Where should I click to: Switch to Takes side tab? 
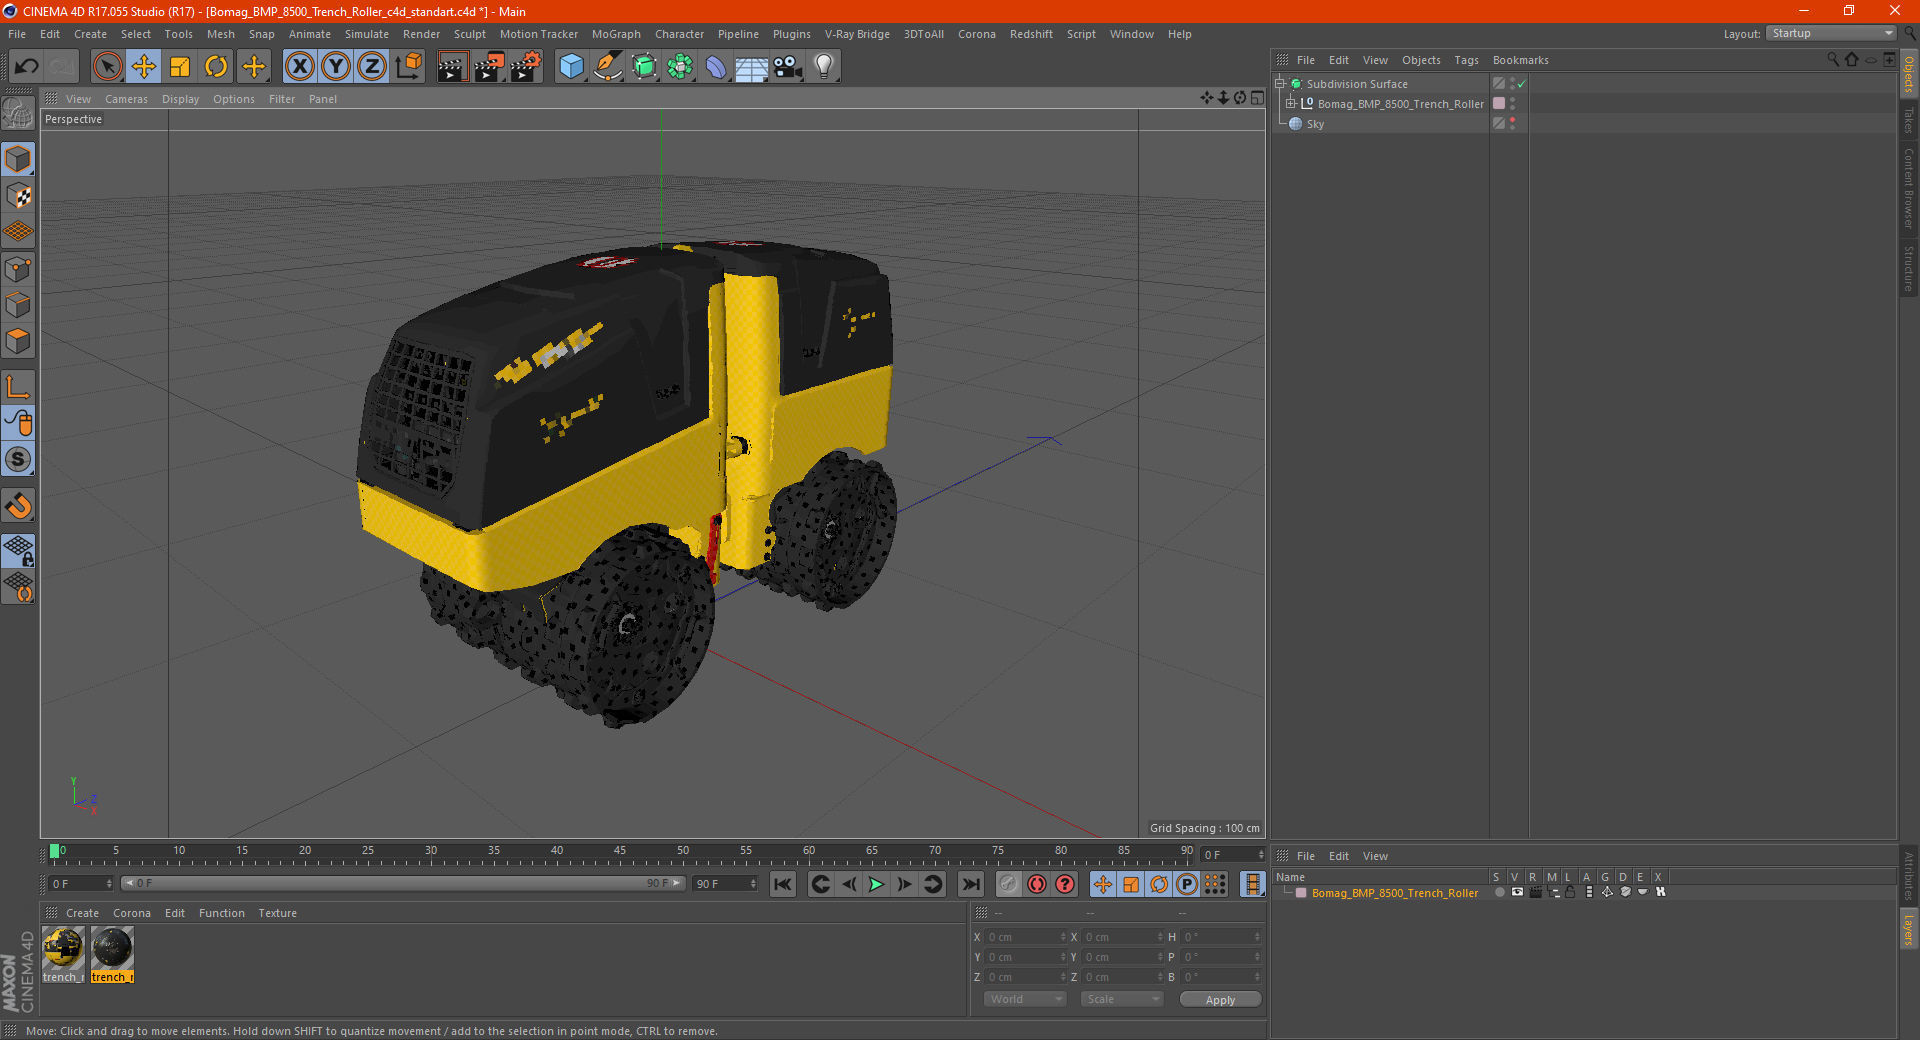pos(1908,120)
